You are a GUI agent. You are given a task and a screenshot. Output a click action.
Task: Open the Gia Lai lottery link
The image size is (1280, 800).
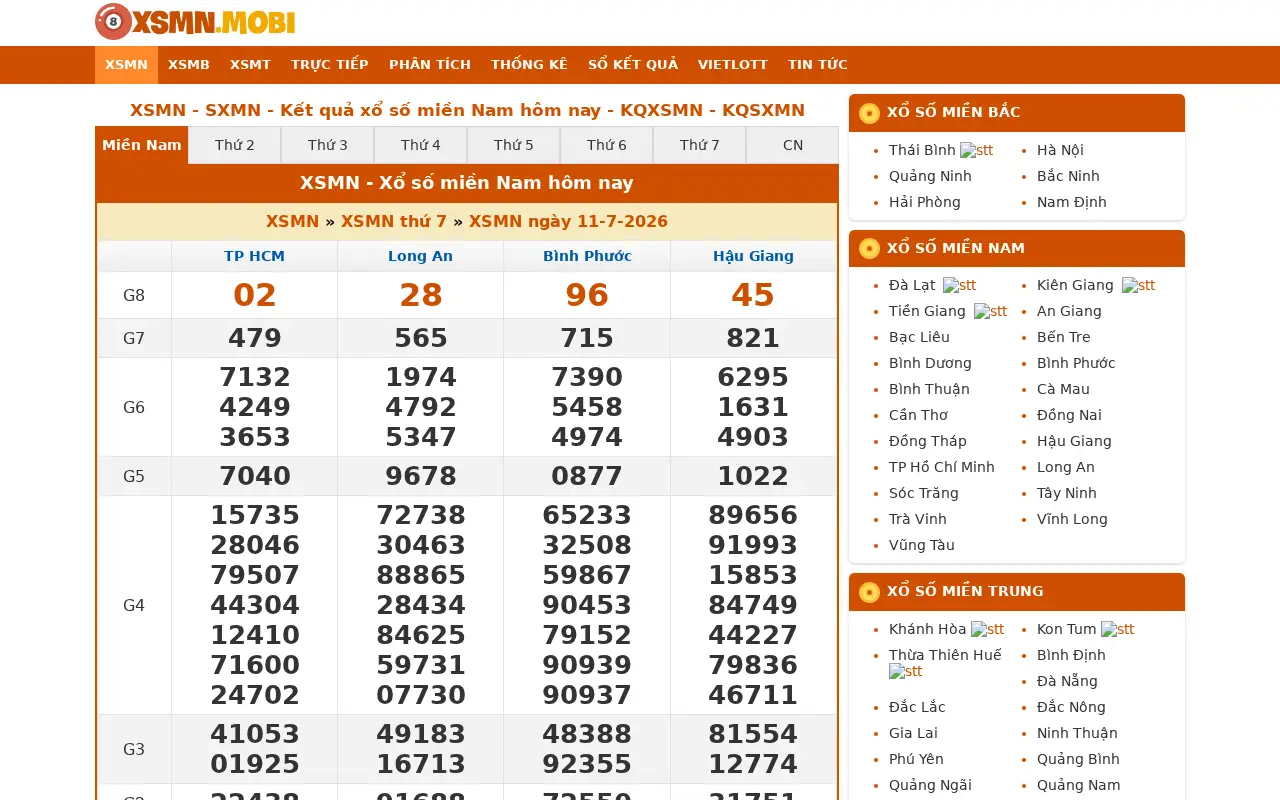pos(913,733)
